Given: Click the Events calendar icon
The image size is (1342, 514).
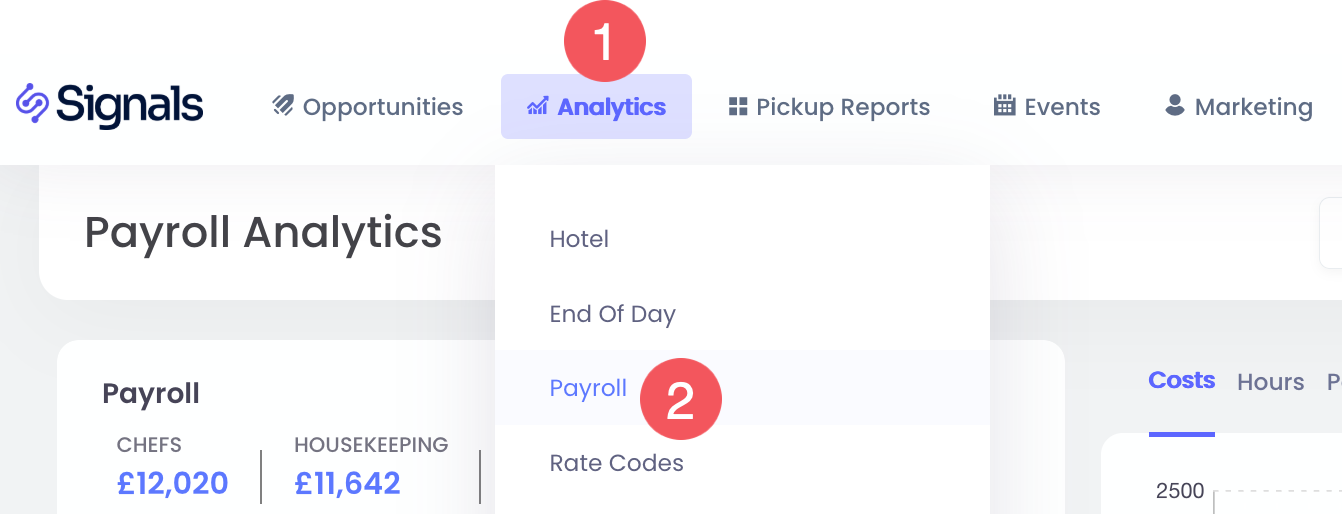Looking at the screenshot, I should pyautogui.click(x=1004, y=106).
